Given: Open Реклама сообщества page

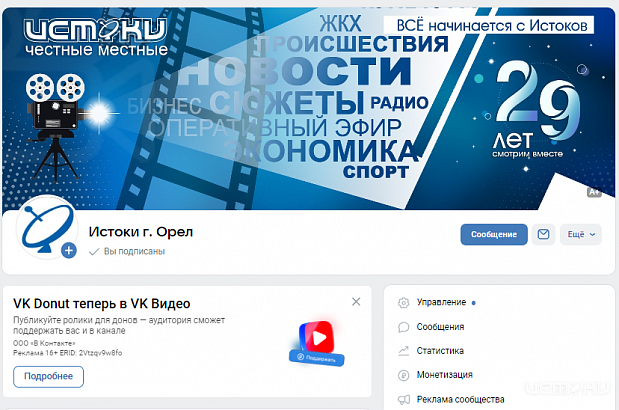Looking at the screenshot, I should 460,400.
